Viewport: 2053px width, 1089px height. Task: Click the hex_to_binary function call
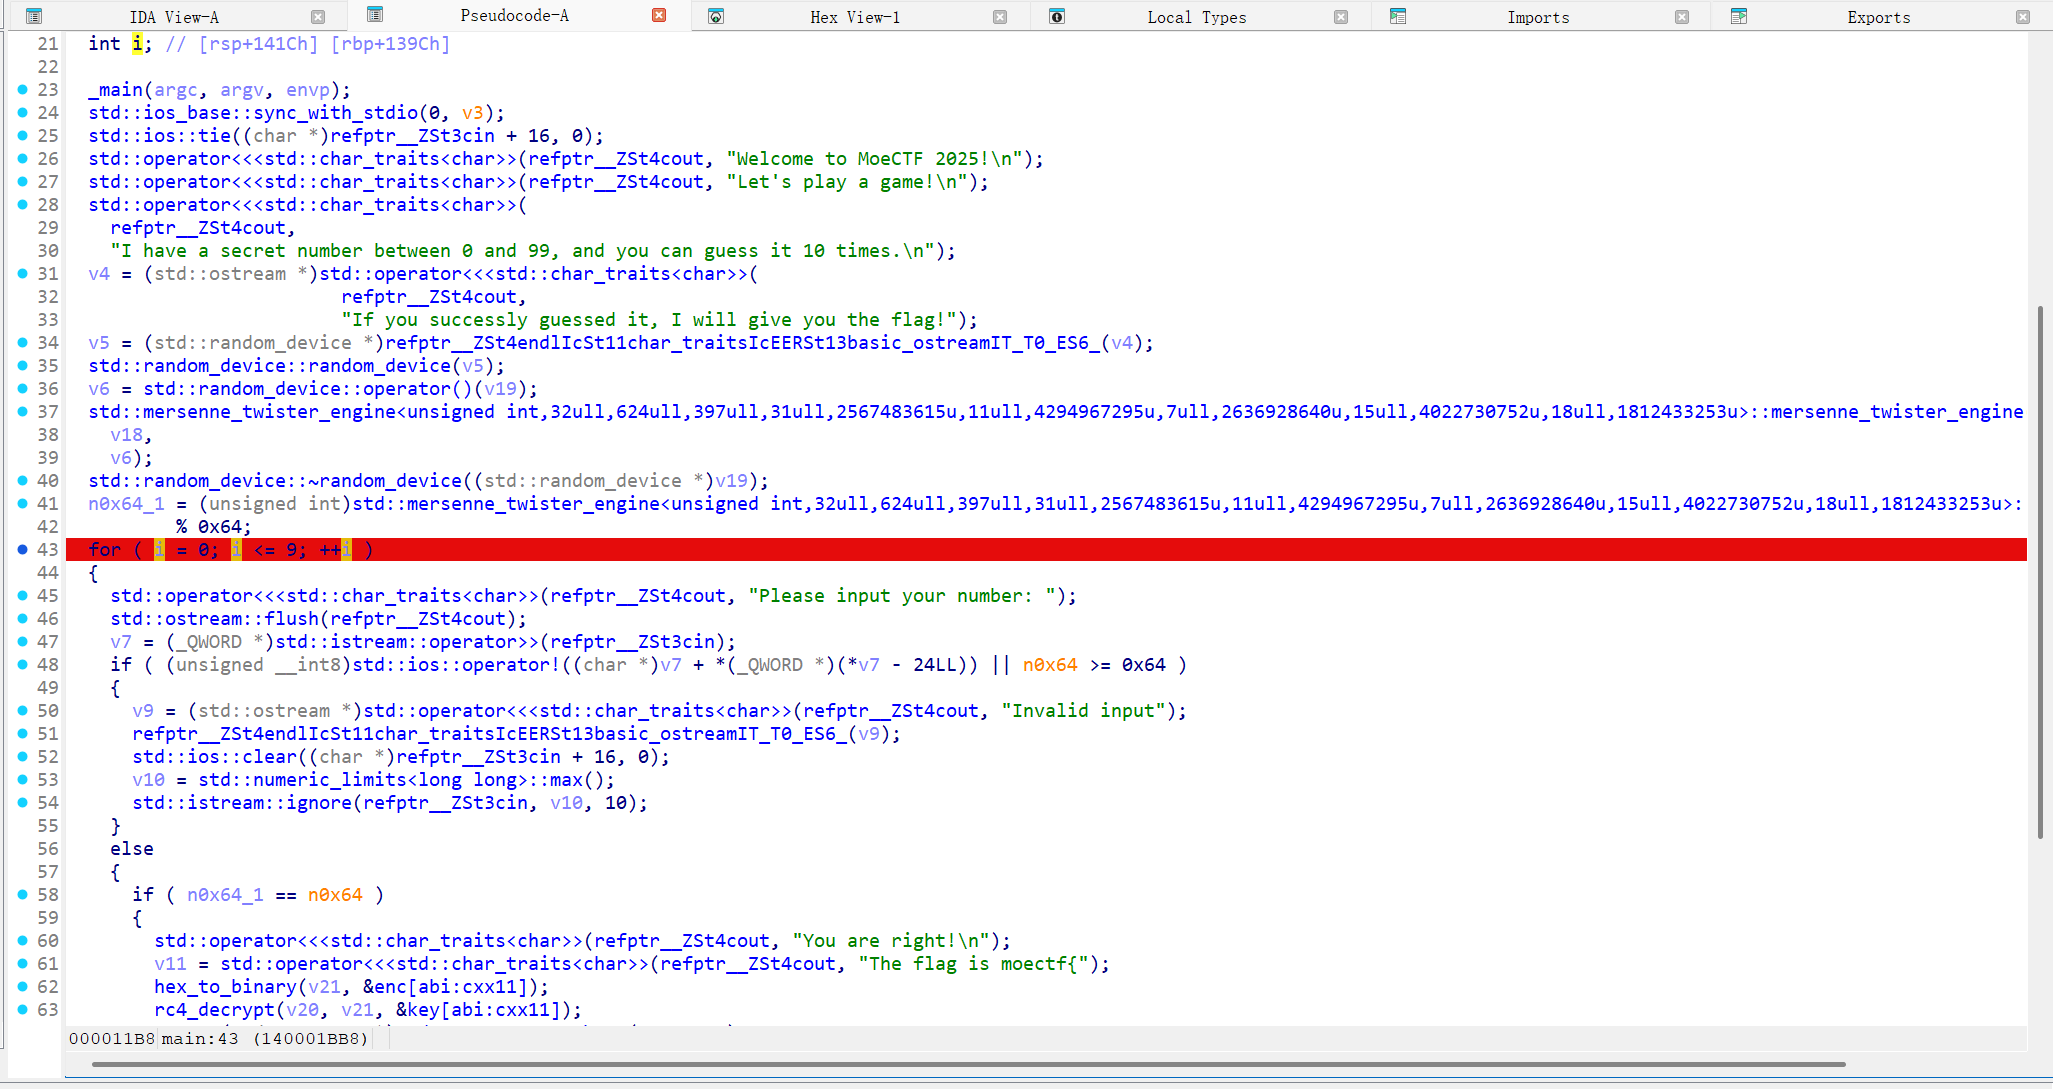point(225,986)
